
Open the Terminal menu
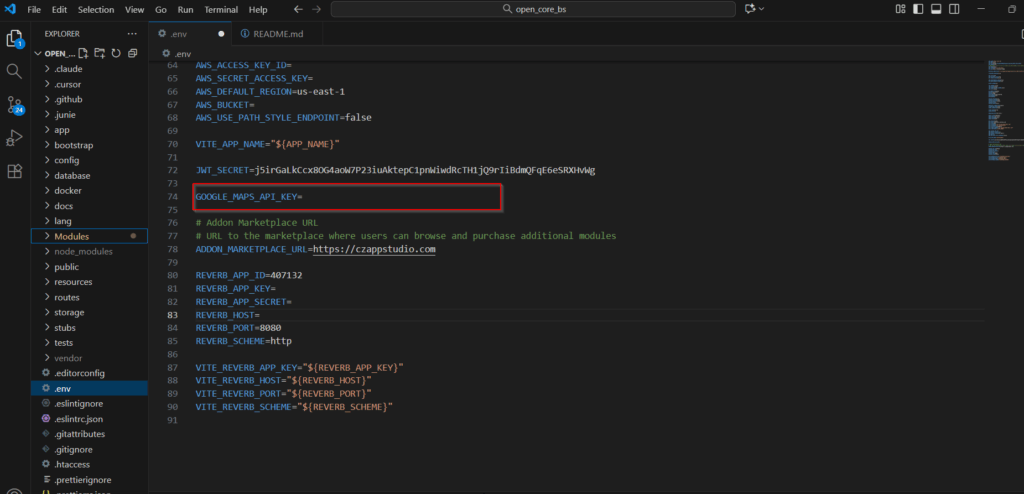(x=221, y=10)
